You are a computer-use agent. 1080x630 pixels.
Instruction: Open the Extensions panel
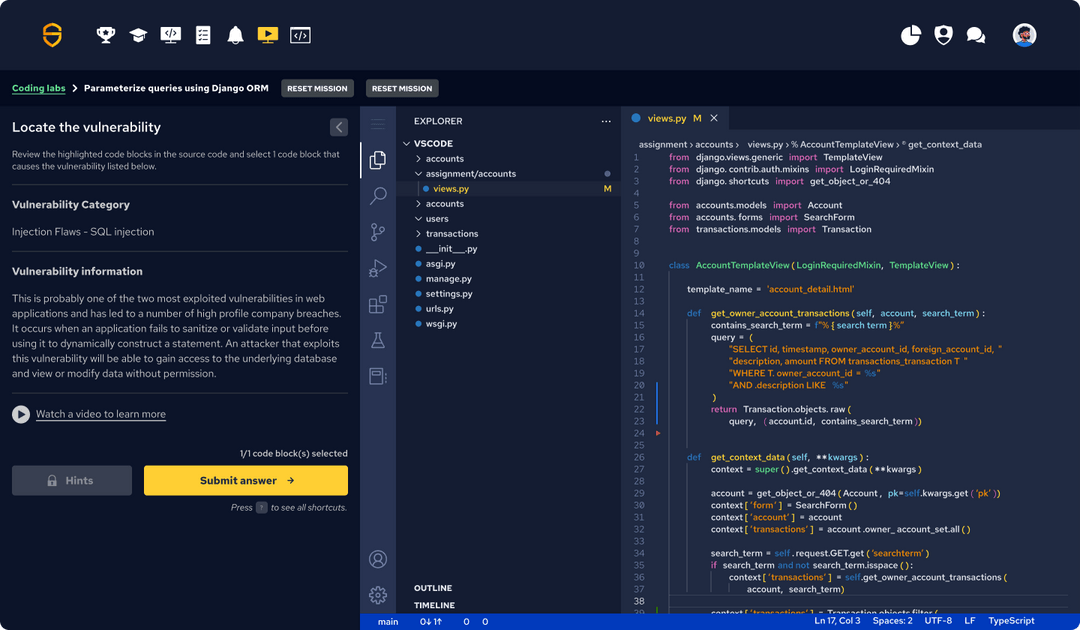point(378,304)
